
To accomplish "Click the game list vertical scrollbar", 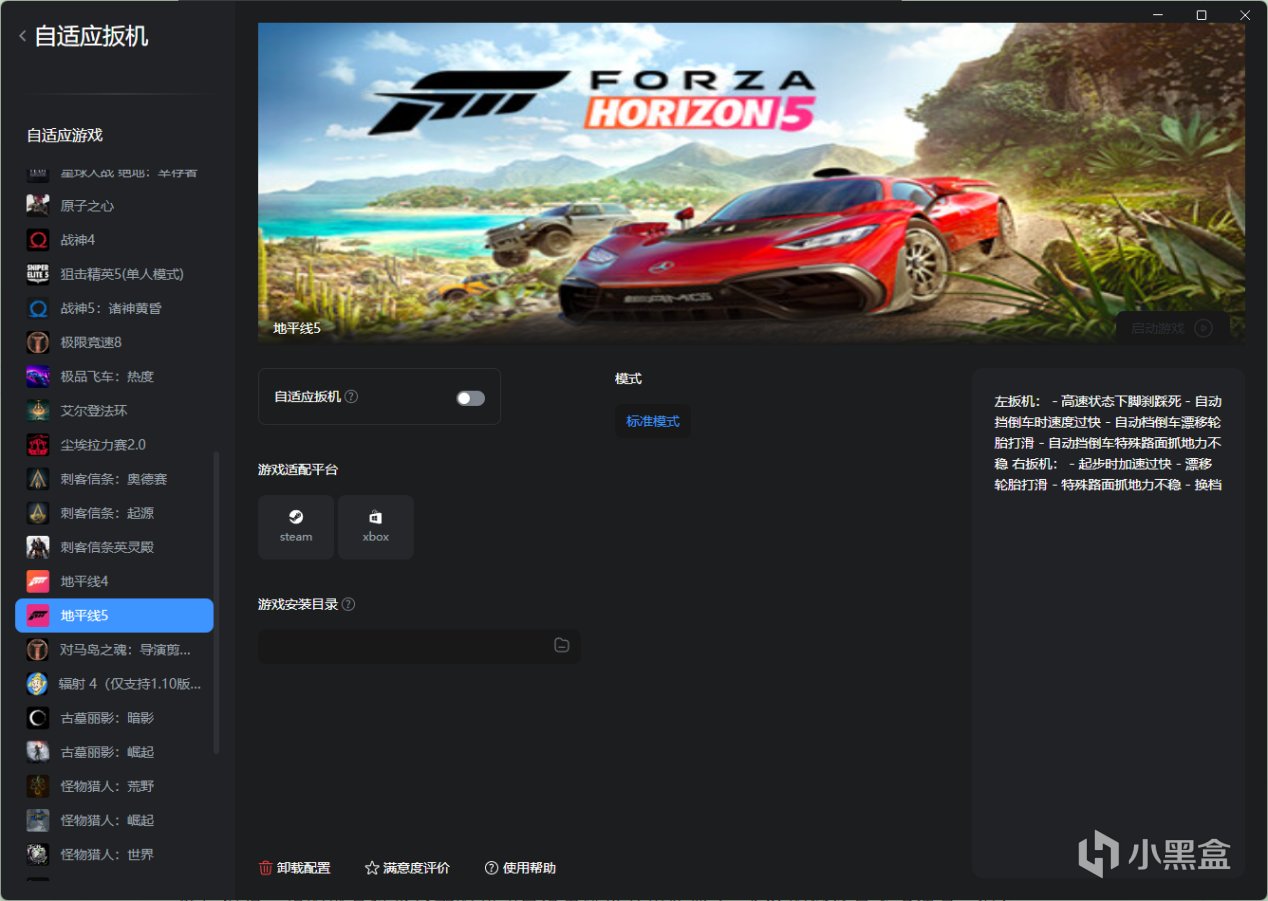I will tap(217, 602).
